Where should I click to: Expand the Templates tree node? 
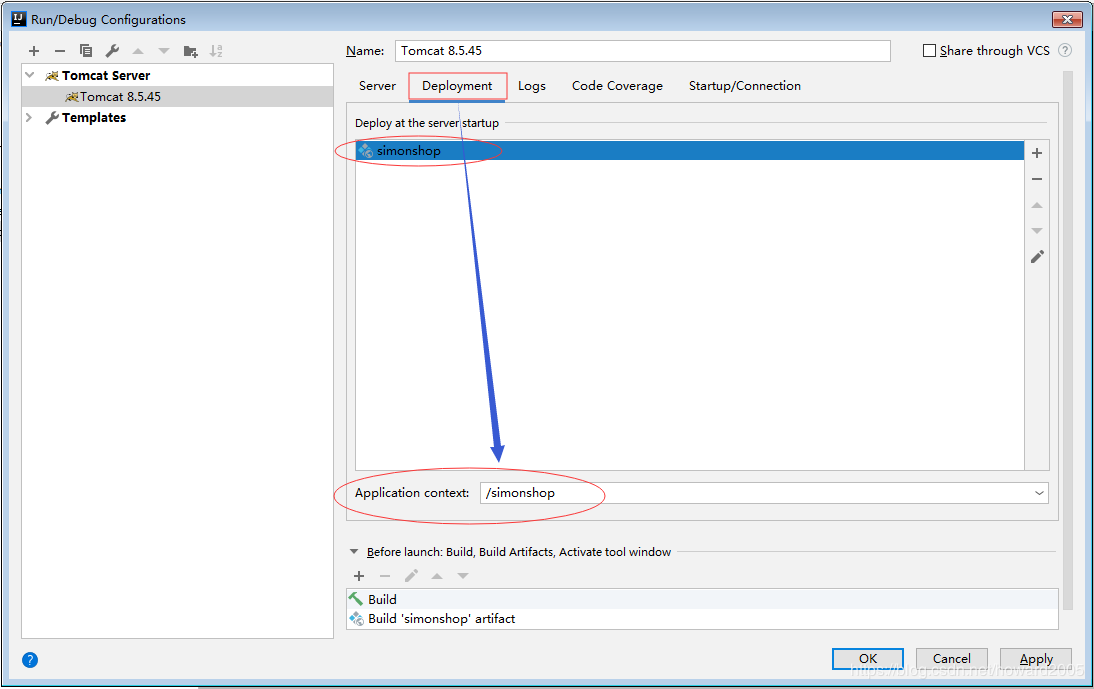click(29, 117)
